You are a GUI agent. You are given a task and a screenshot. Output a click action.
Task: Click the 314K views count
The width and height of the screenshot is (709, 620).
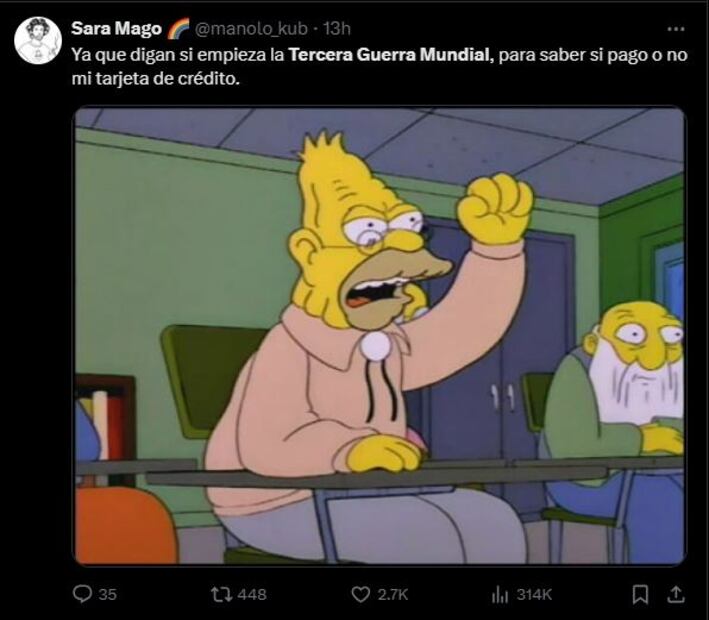point(534,594)
